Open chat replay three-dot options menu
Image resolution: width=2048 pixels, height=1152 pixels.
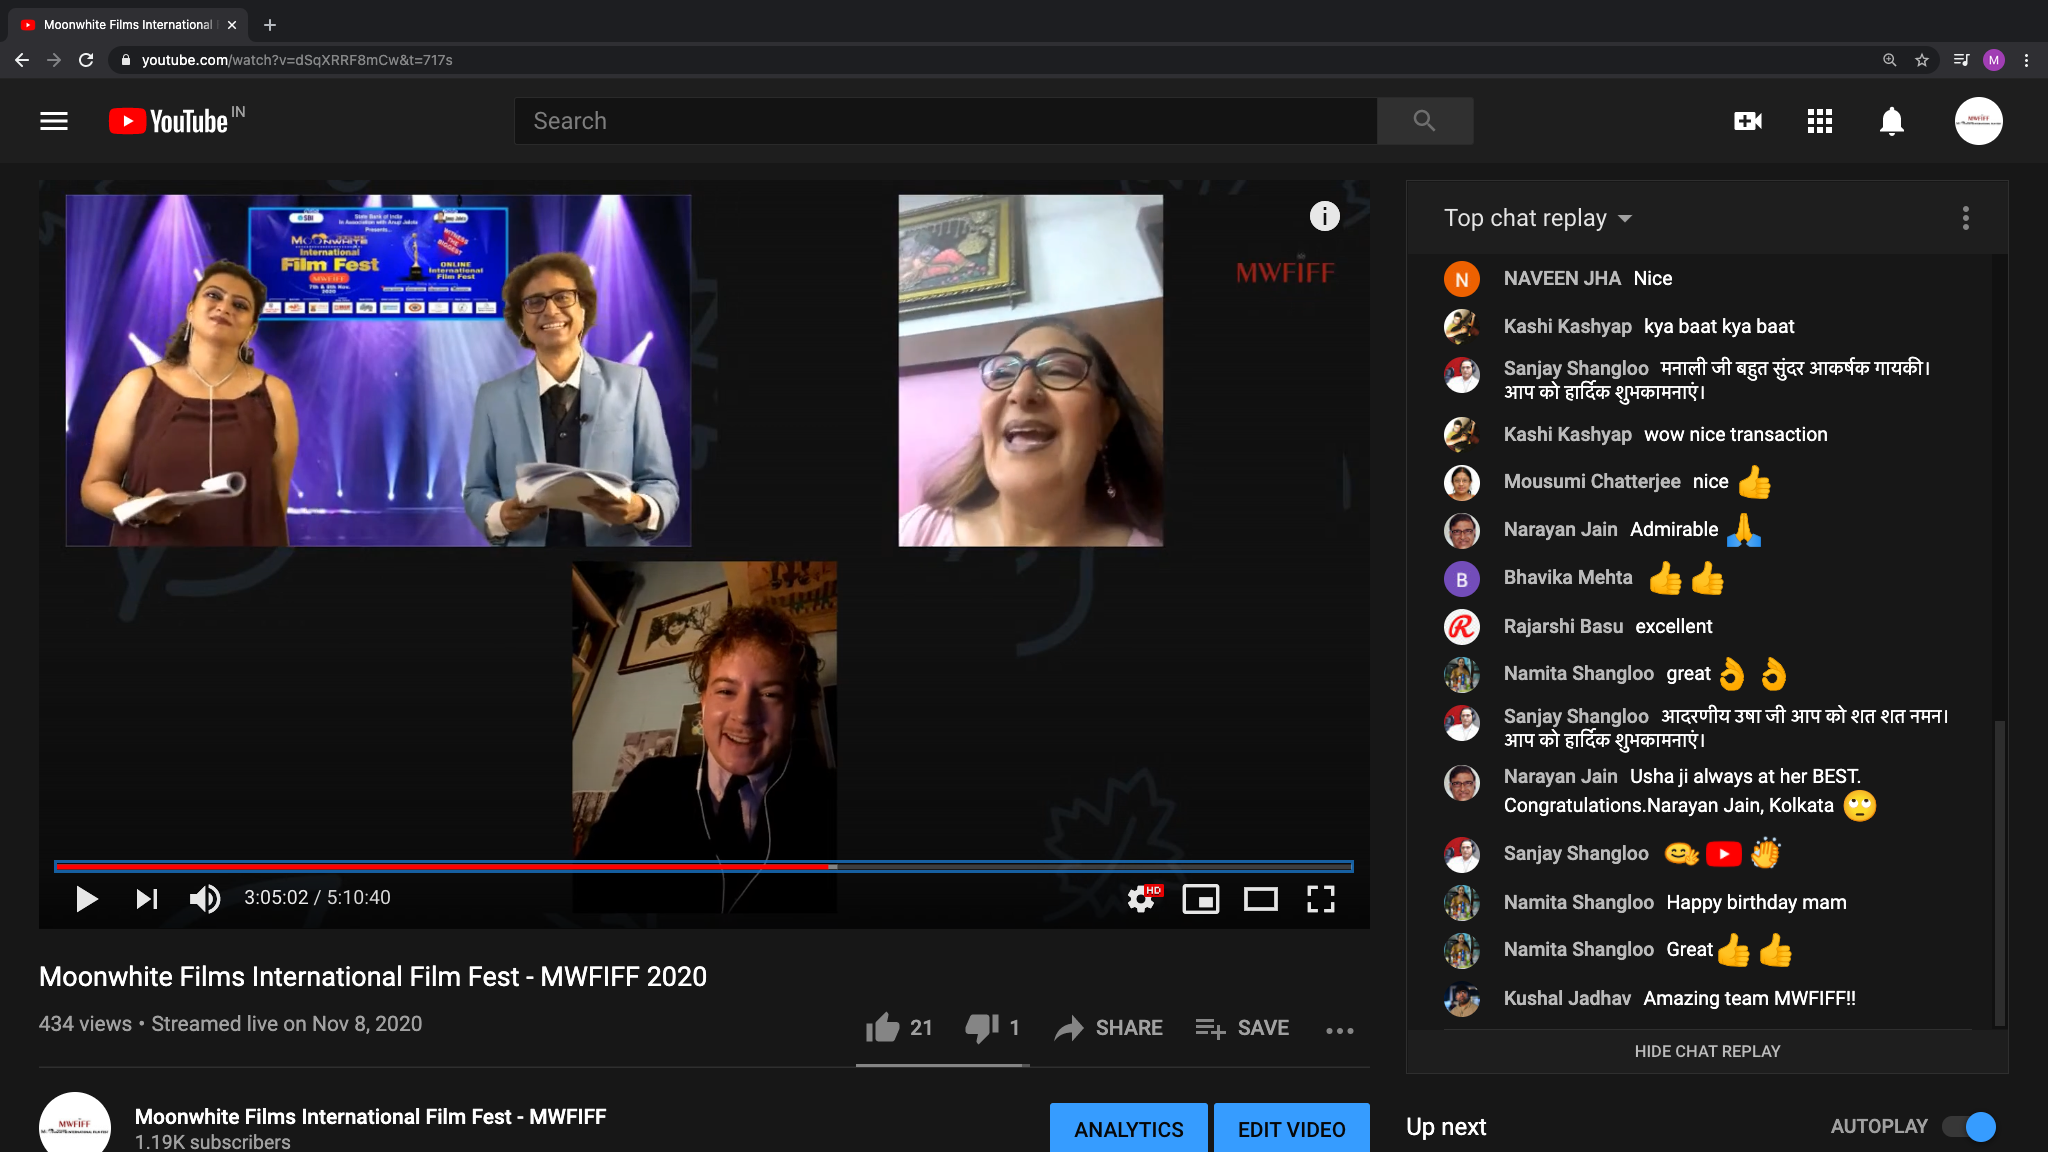point(1965,218)
